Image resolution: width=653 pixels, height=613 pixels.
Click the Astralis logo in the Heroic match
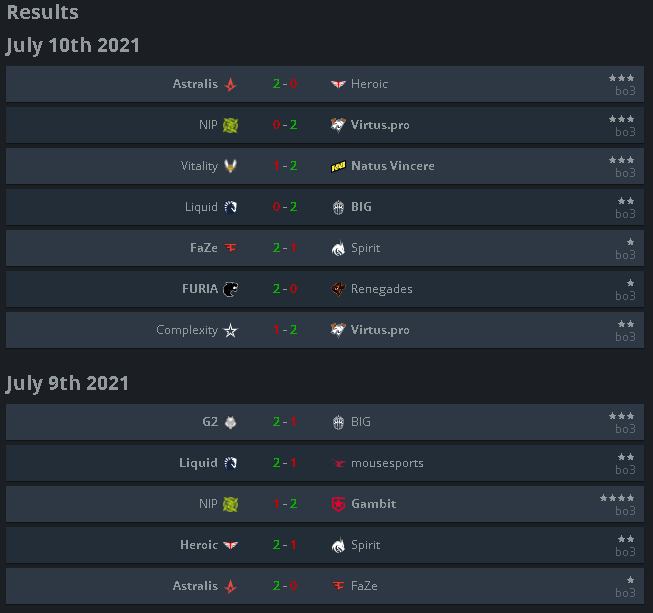pos(230,85)
